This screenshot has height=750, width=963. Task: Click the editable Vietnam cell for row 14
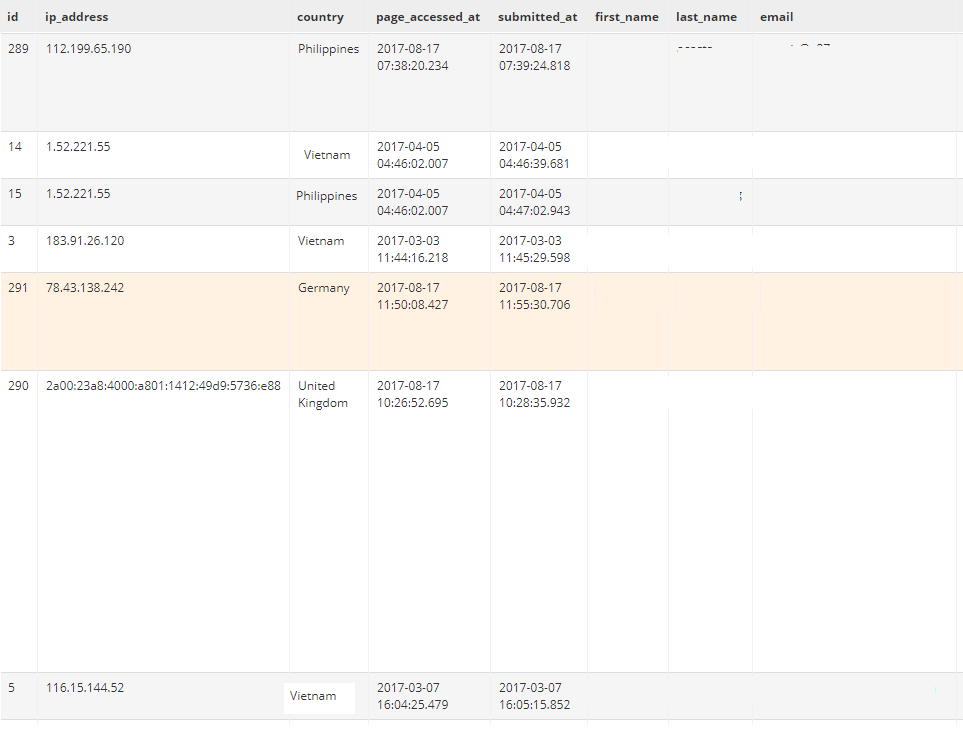point(326,155)
